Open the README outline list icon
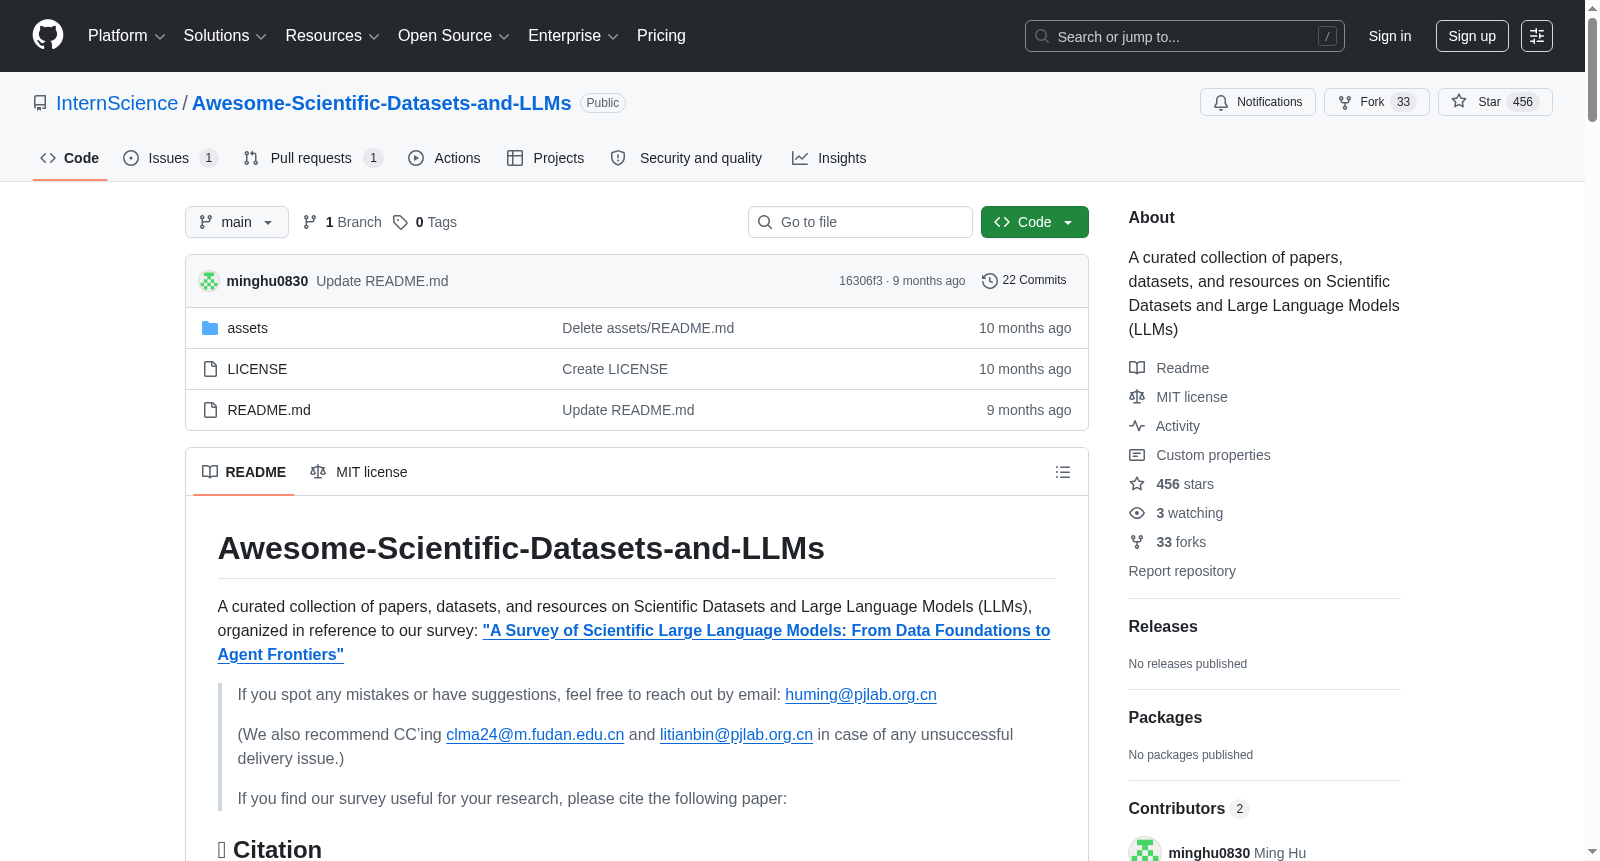Viewport: 1600px width, 861px height. click(1063, 472)
